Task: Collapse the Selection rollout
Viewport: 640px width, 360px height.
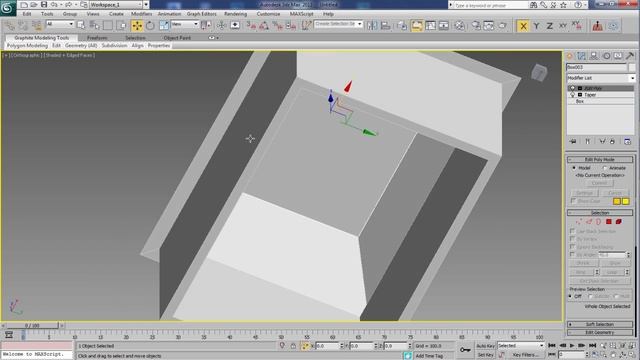Action: coord(600,213)
